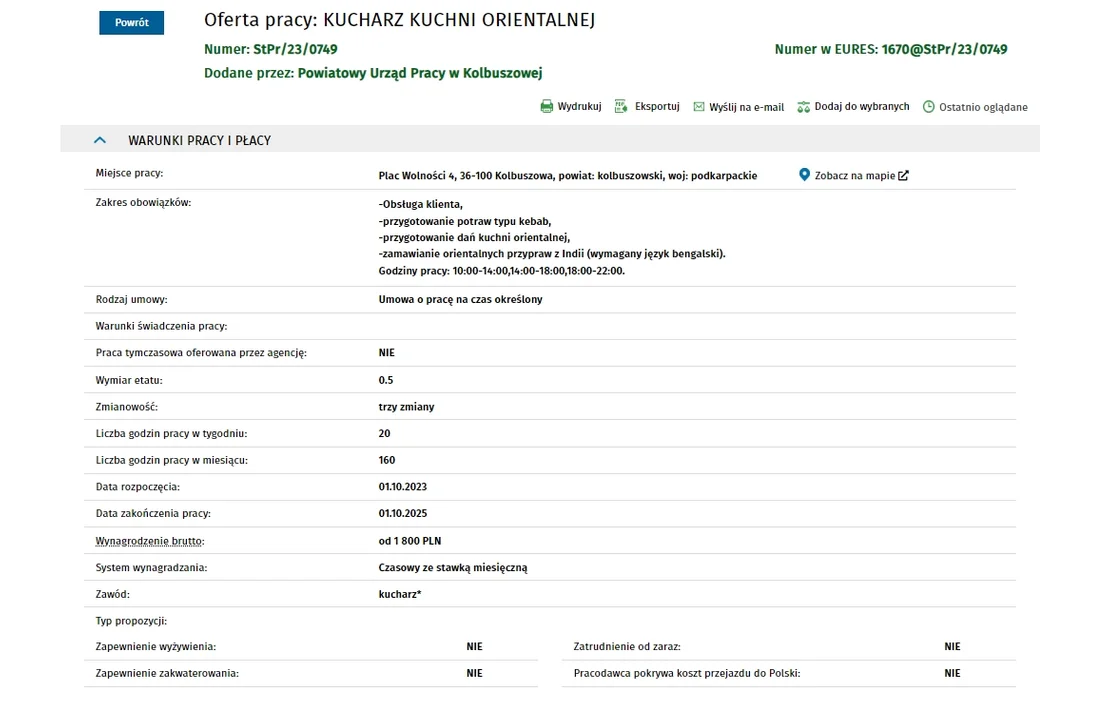
Task: Click the EURES number 1670@StPr/23/0749
Action: tap(944, 49)
